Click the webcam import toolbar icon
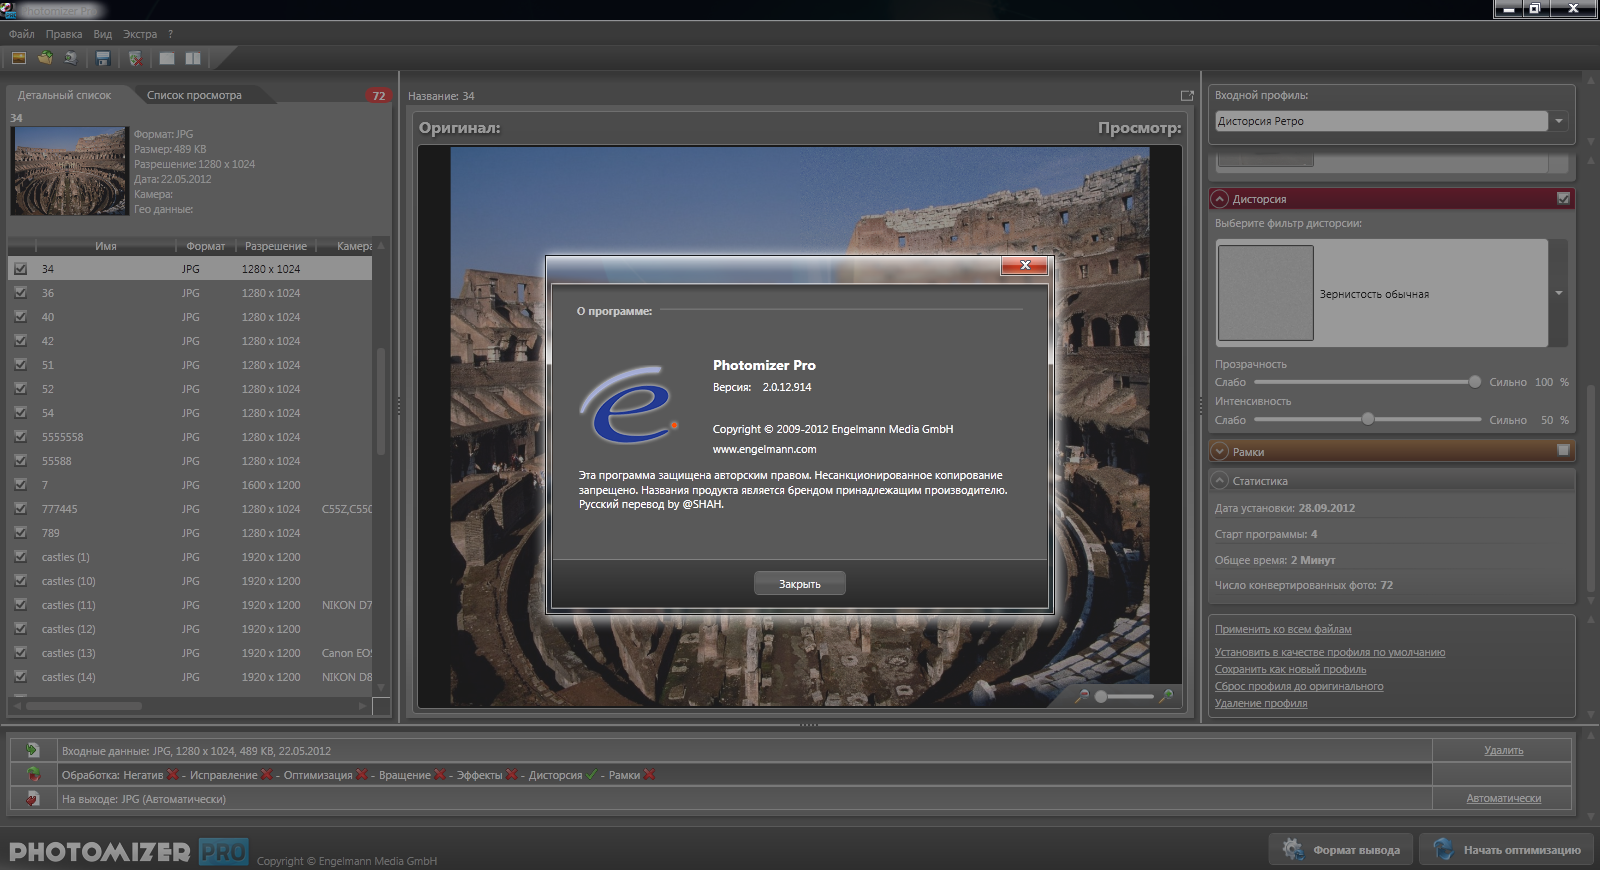The width and height of the screenshot is (1600, 870). pos(71,58)
